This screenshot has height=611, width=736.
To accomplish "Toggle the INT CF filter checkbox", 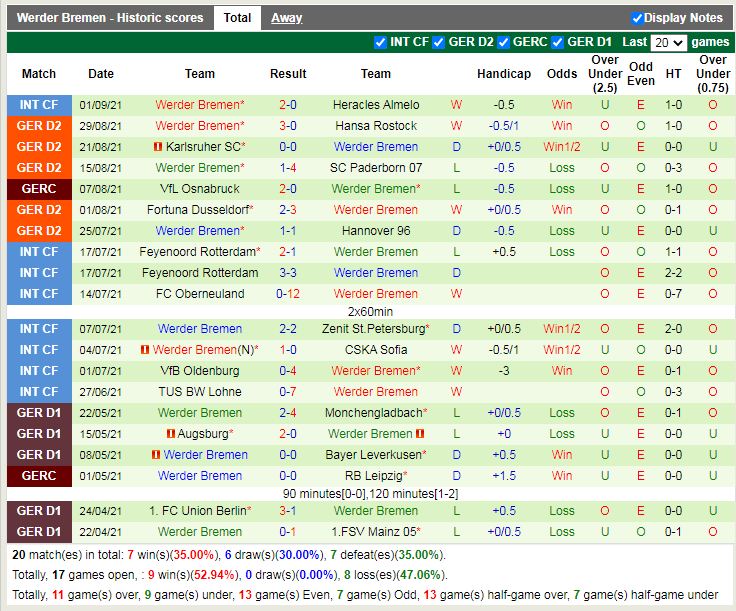I will point(380,42).
